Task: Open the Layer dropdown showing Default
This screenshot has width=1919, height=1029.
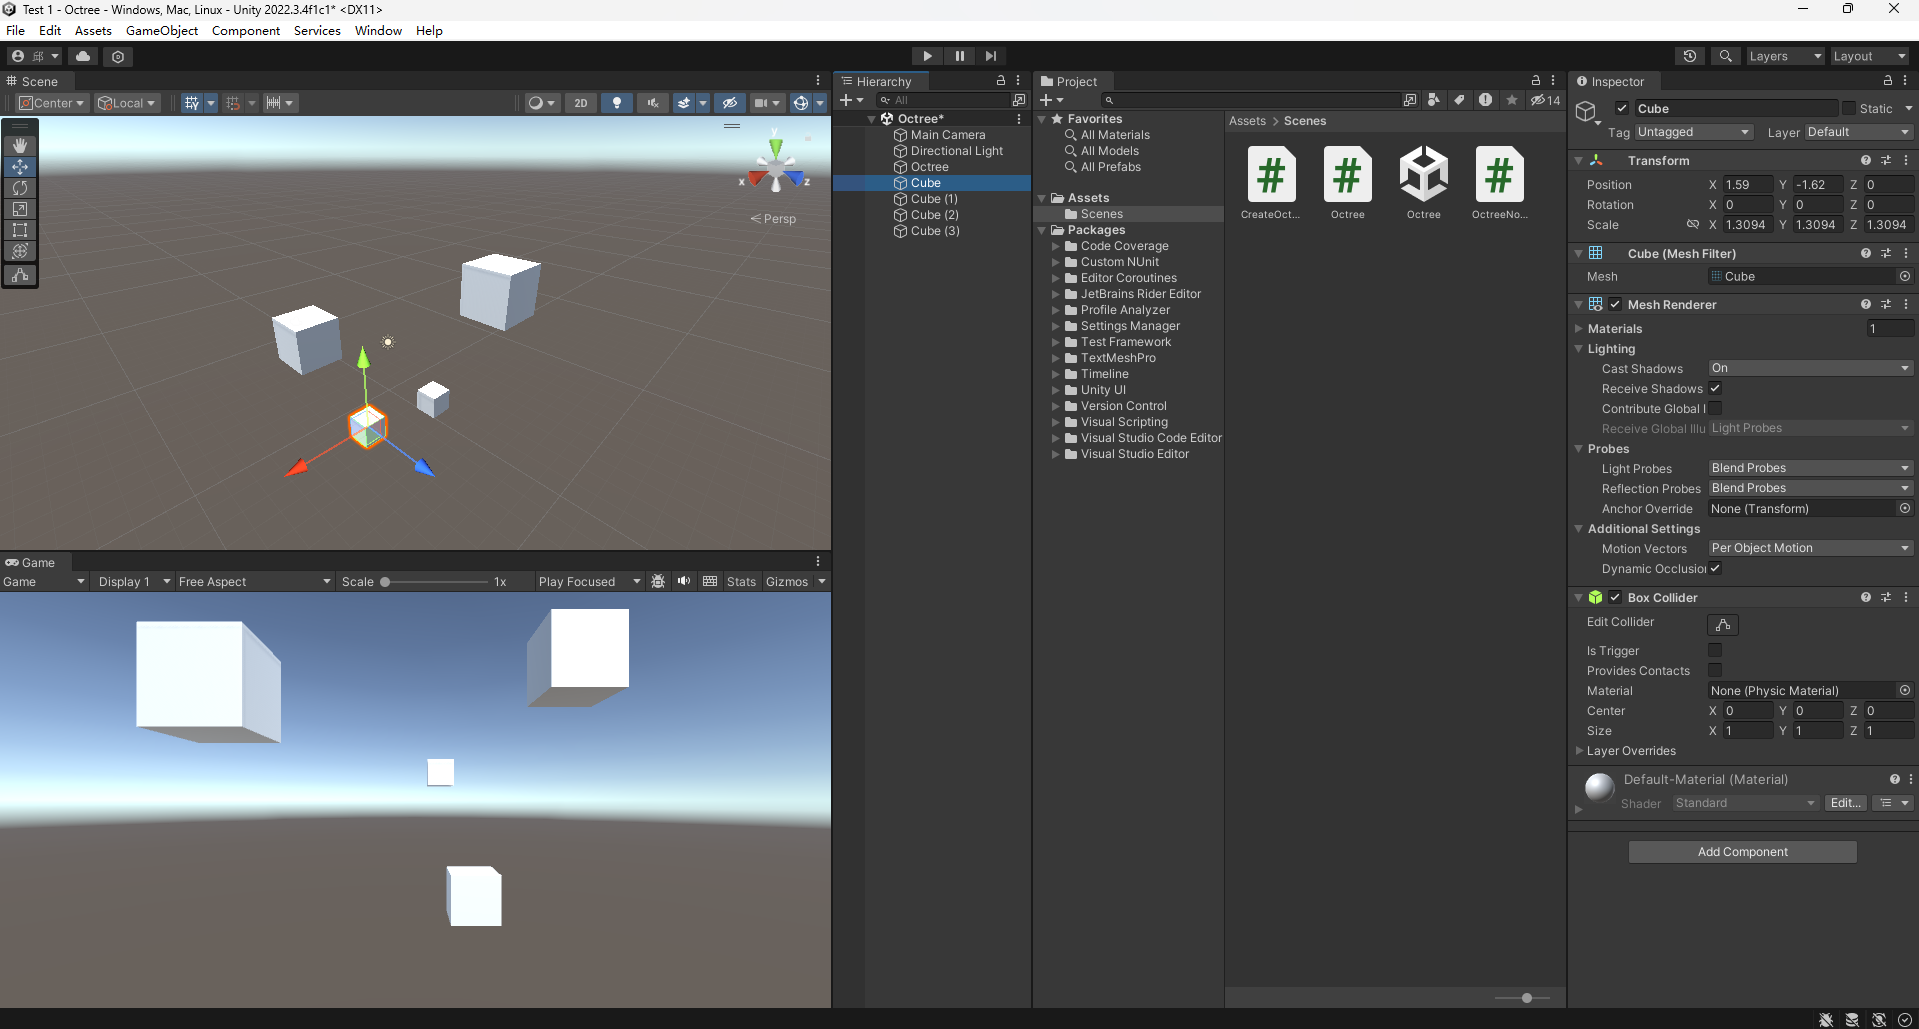Action: (1859, 132)
